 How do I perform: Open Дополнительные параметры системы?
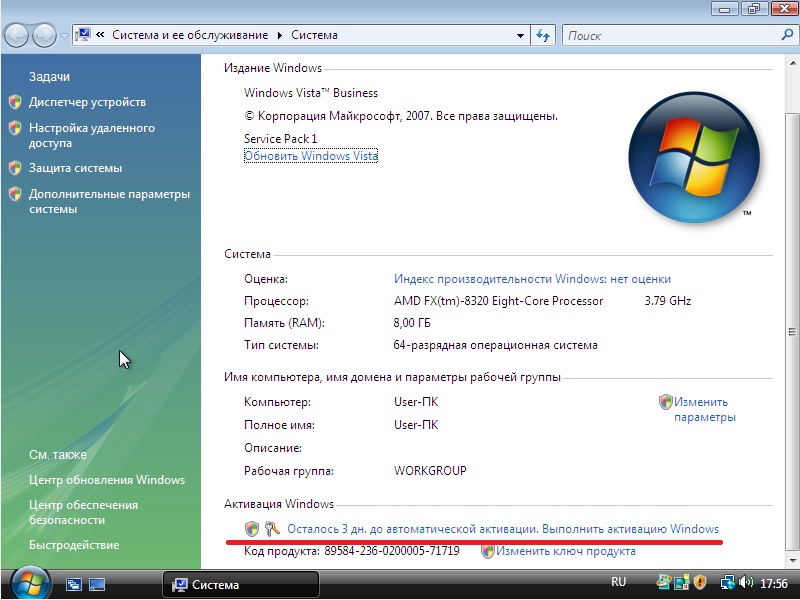tap(109, 202)
